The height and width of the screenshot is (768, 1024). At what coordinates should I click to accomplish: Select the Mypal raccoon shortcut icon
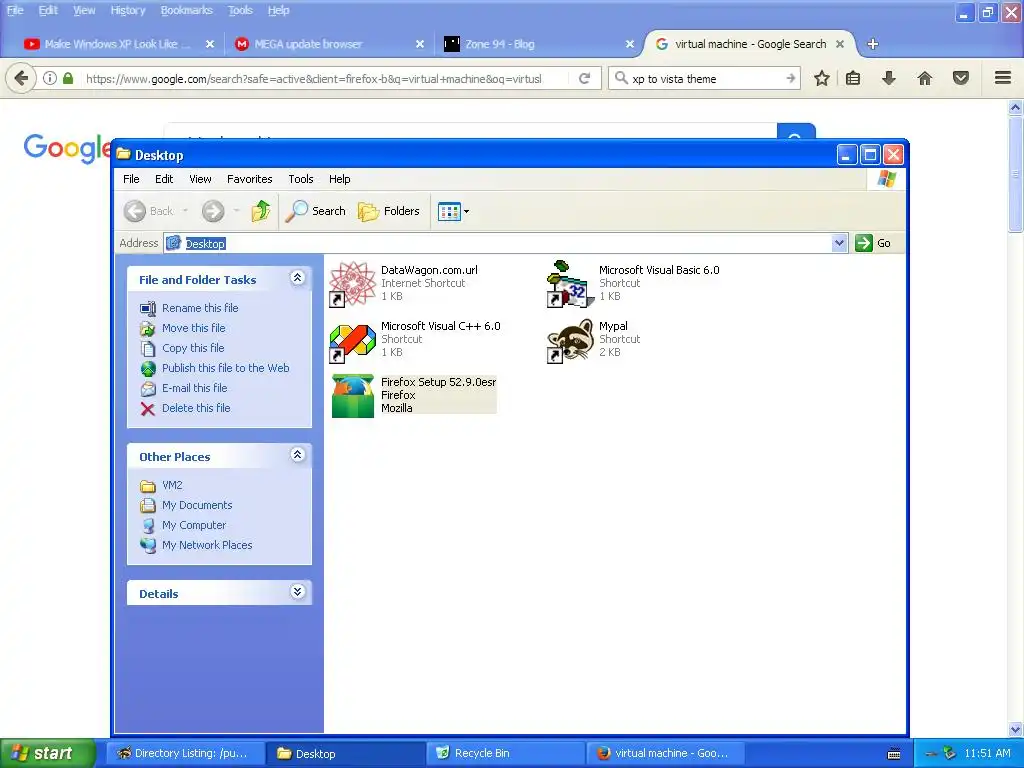570,340
